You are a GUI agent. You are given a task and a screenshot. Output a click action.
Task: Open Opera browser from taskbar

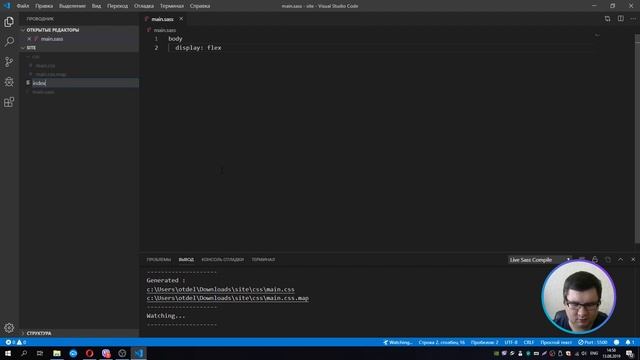click(x=89, y=353)
